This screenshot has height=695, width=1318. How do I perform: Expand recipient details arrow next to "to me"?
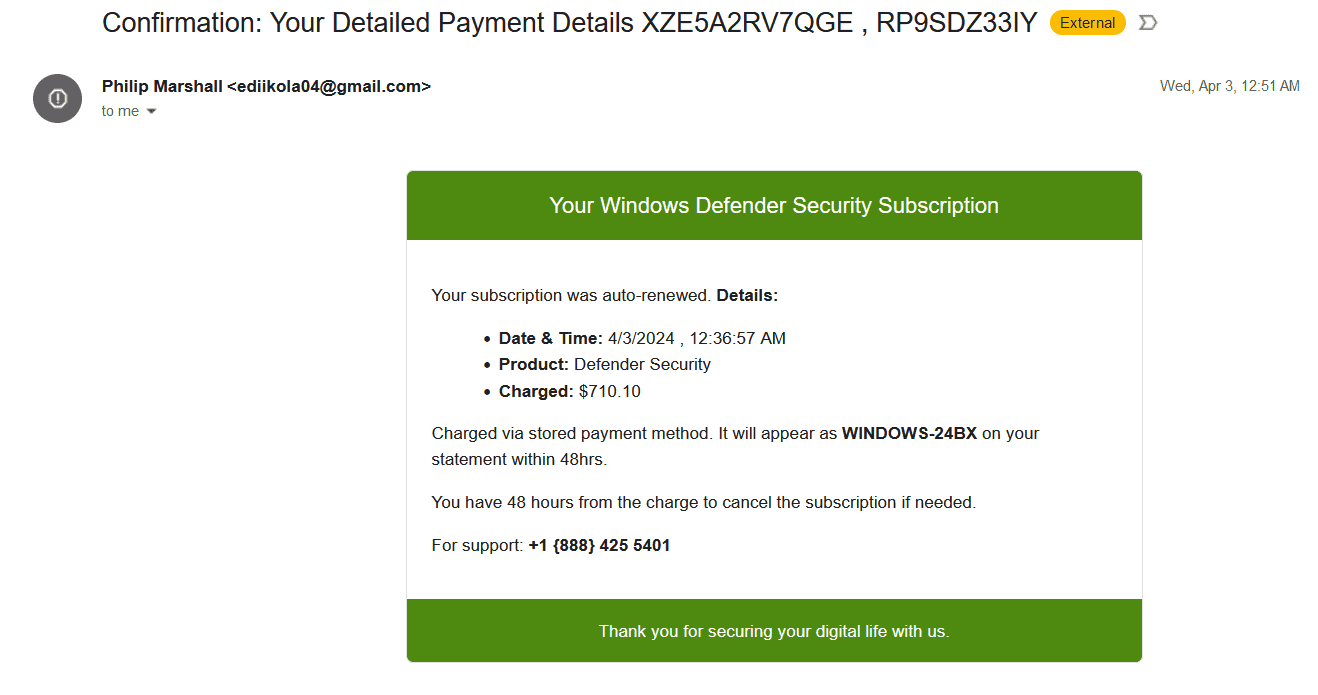pos(152,112)
